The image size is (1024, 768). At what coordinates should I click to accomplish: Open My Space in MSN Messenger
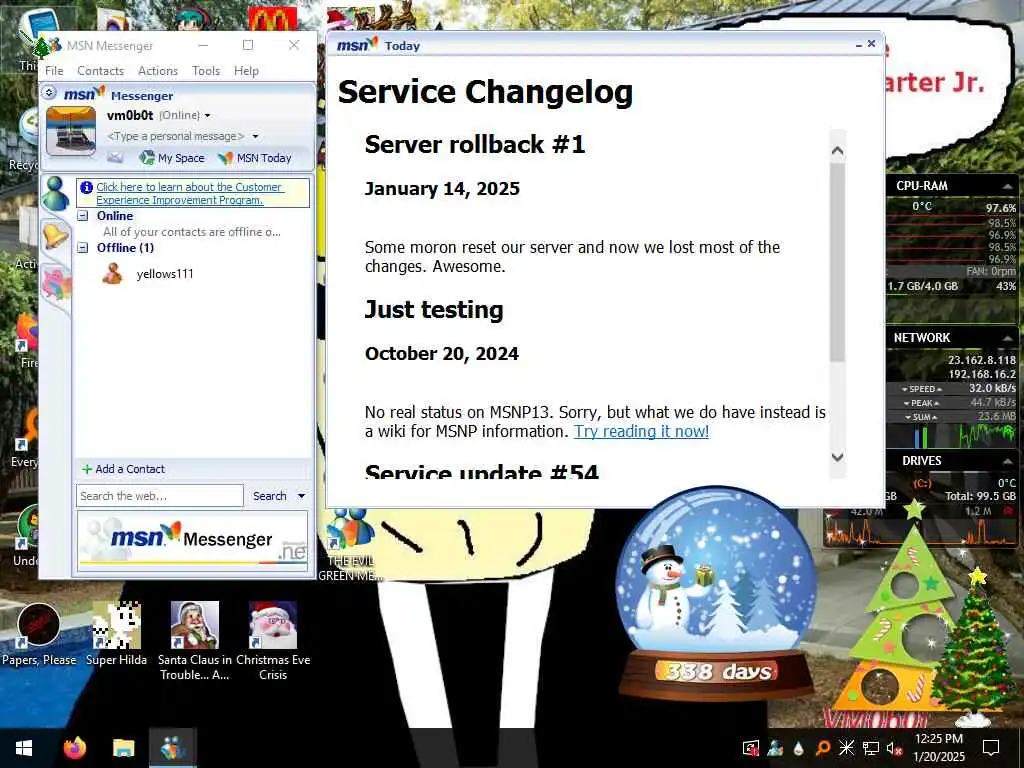click(x=172, y=157)
